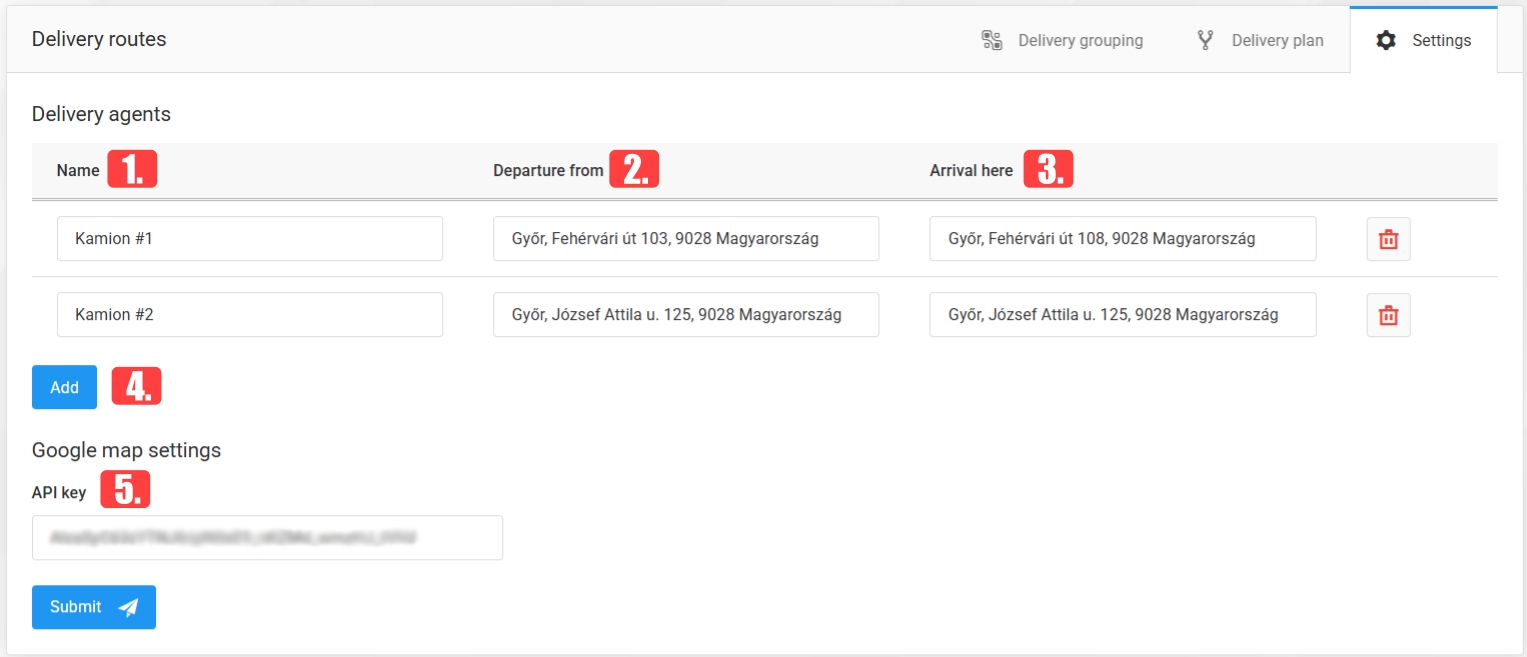Edit the Kamion #2 name field
The width and height of the screenshot is (1527, 657).
coord(250,315)
